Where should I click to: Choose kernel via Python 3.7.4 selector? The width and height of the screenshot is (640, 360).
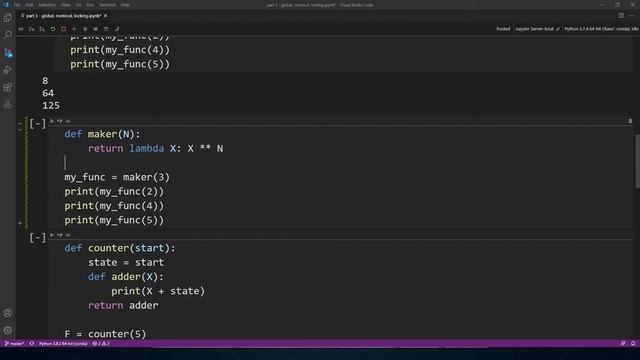[601, 29]
